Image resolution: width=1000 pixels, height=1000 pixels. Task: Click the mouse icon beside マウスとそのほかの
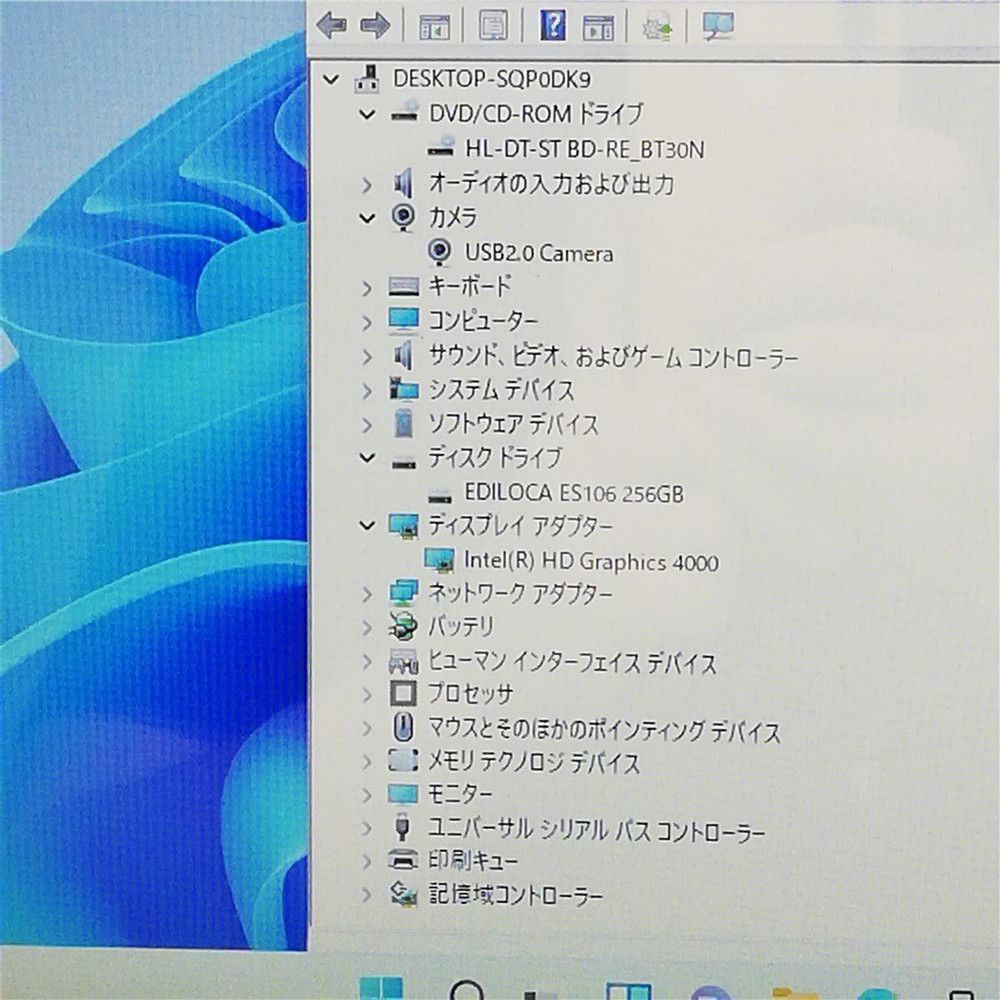403,727
